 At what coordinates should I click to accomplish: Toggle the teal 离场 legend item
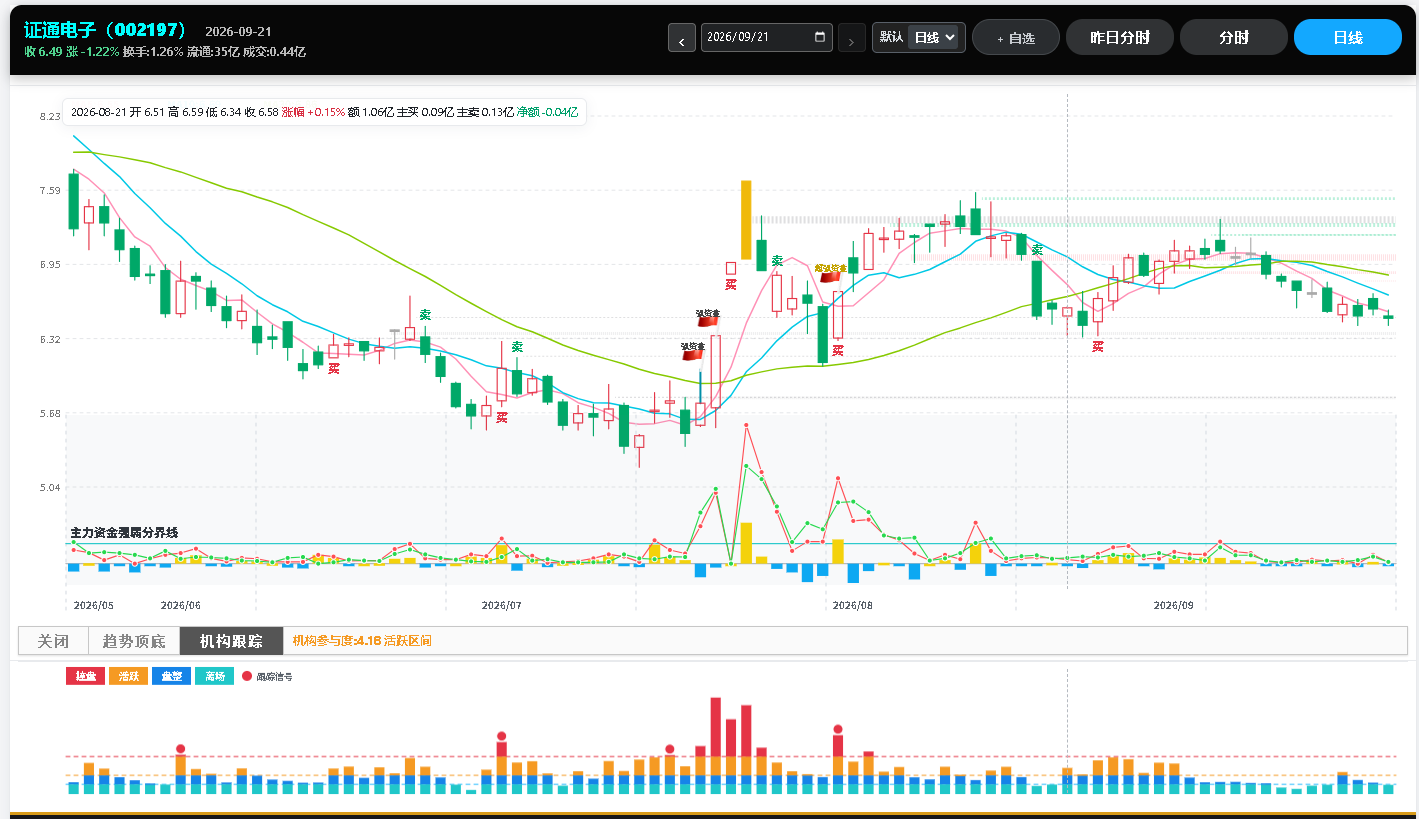coord(214,677)
